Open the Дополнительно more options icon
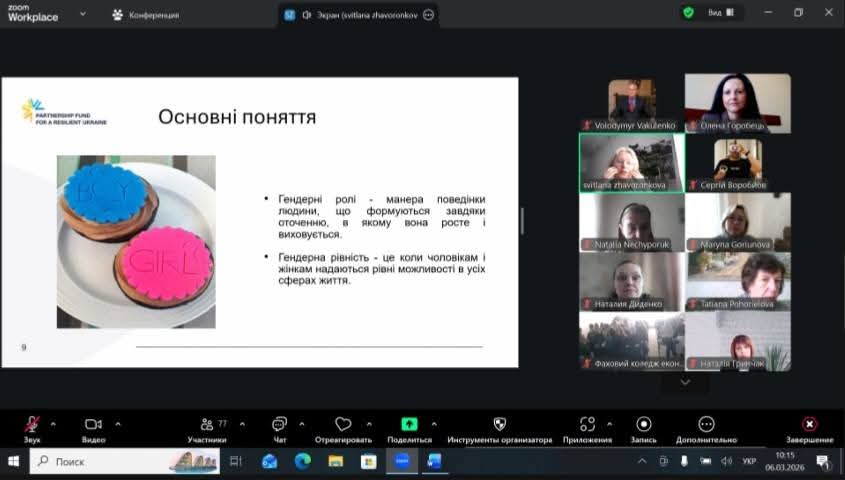 coord(707,425)
